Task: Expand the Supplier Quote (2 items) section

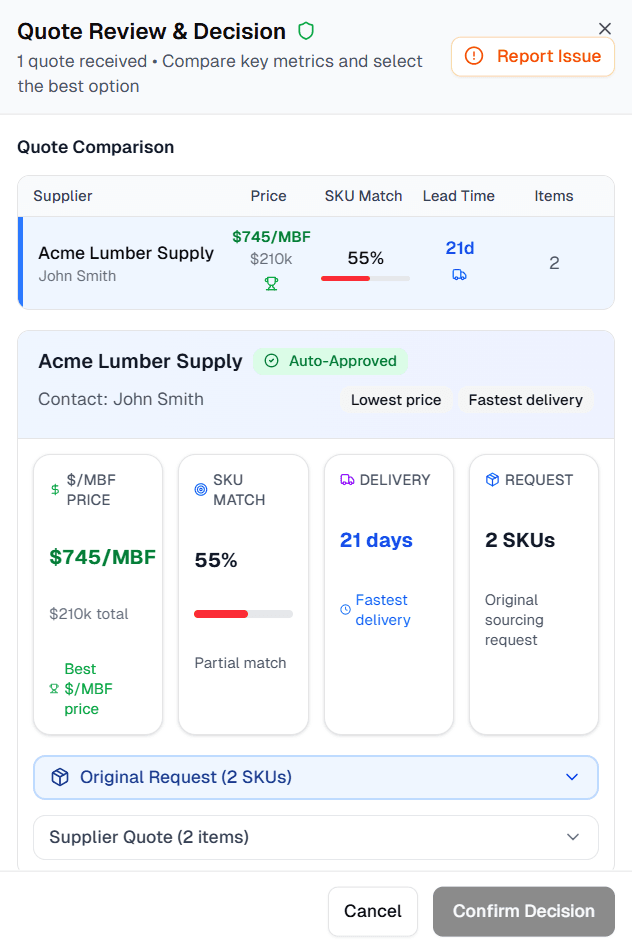Action: point(315,837)
